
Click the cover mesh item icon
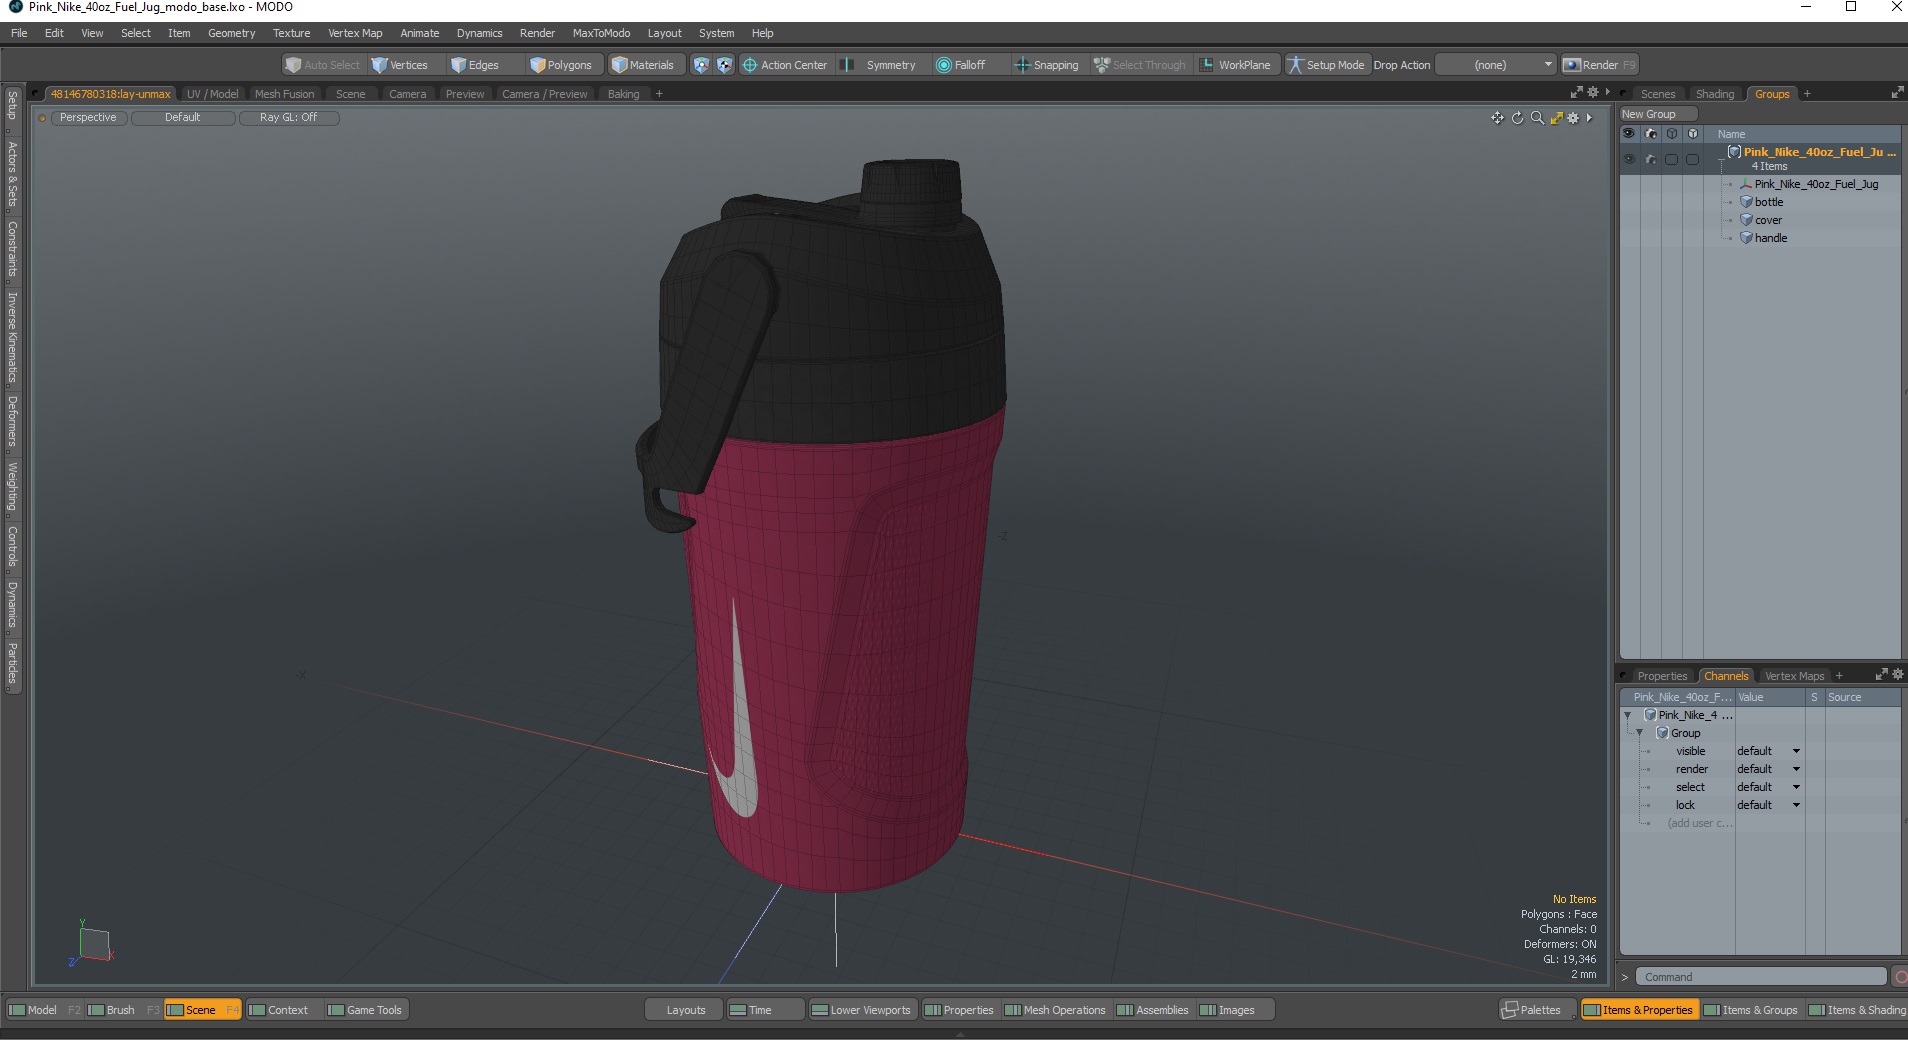pos(1746,220)
